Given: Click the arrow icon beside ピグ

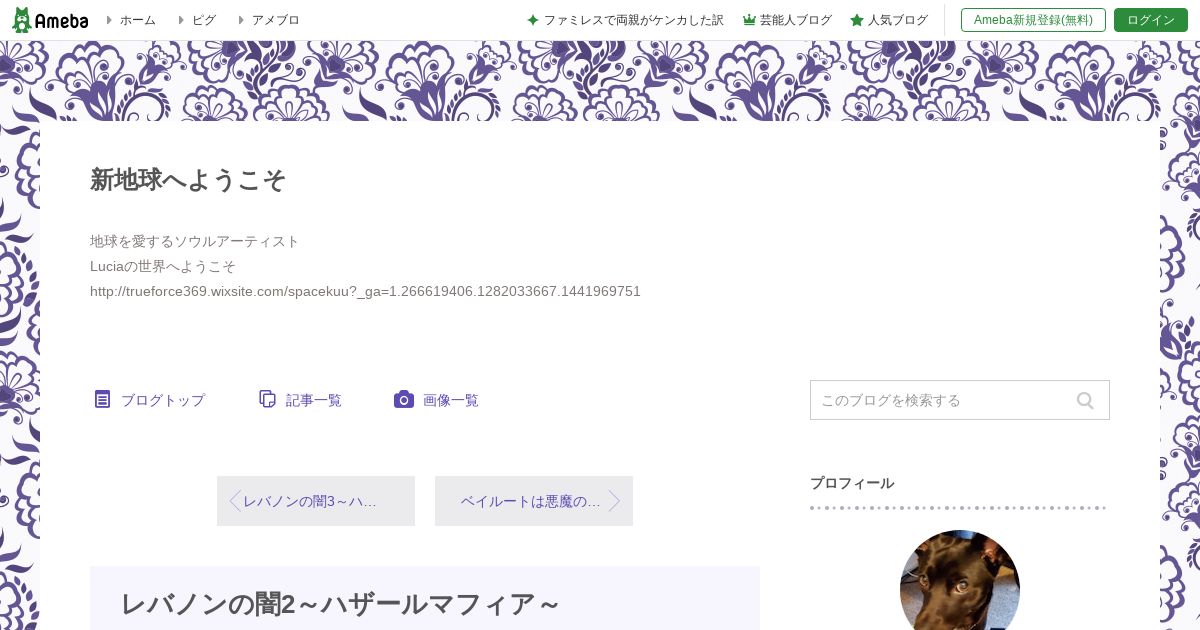Looking at the screenshot, I should click(181, 20).
